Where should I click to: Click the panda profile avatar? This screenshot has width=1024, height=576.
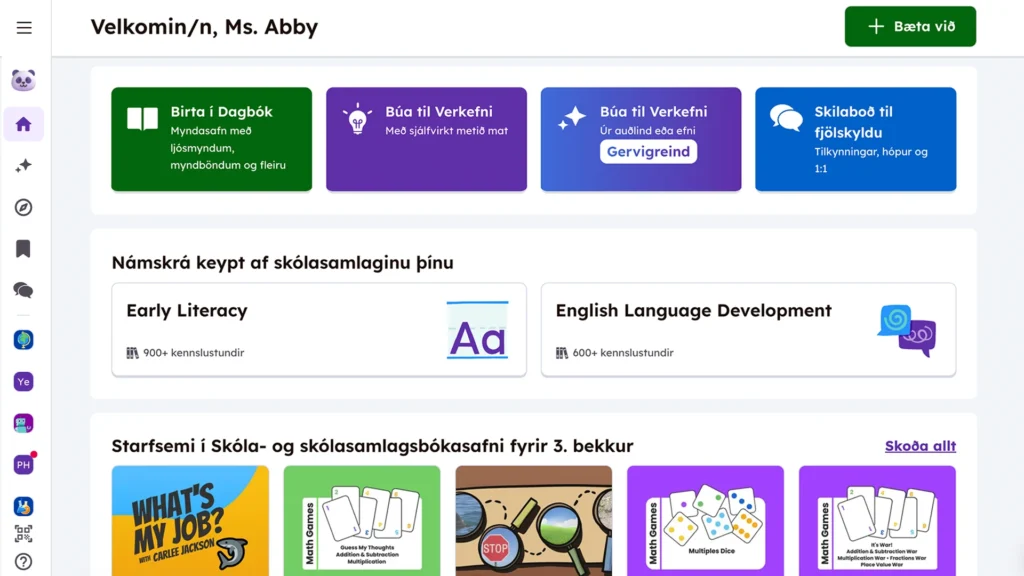coord(24,80)
